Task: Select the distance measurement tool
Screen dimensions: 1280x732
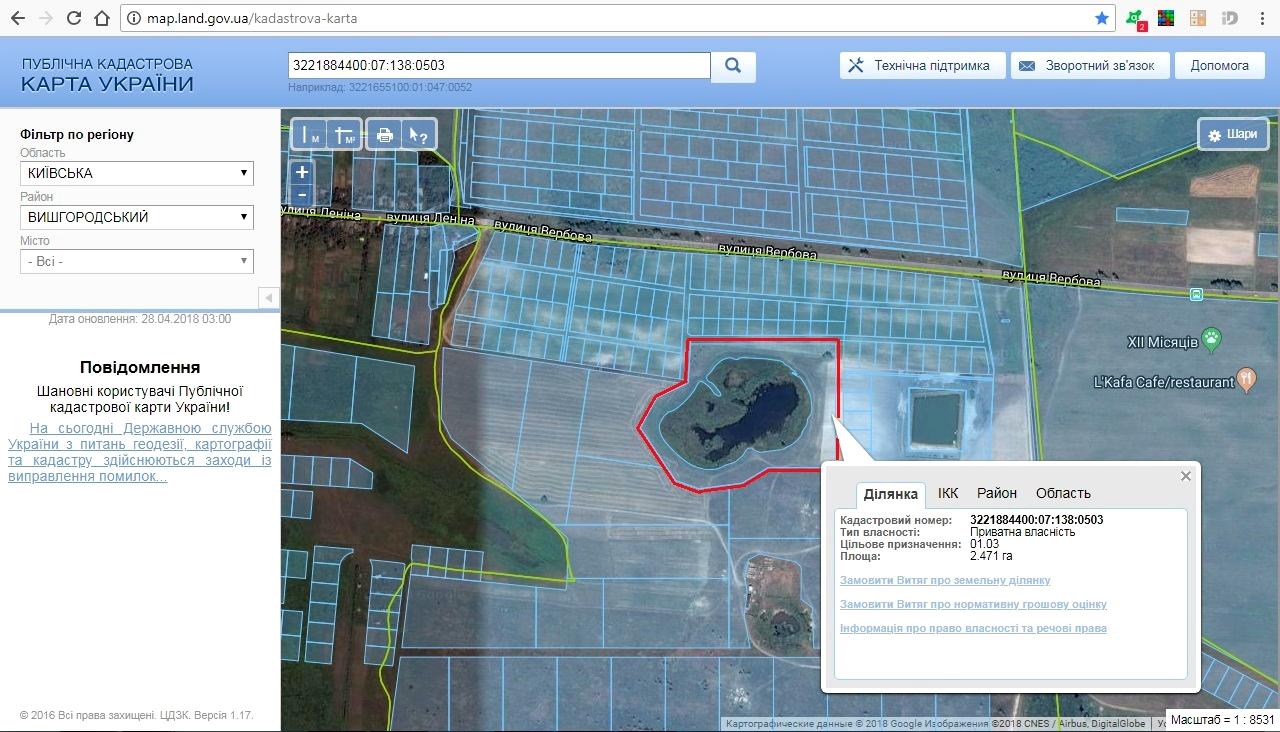Action: click(x=309, y=135)
